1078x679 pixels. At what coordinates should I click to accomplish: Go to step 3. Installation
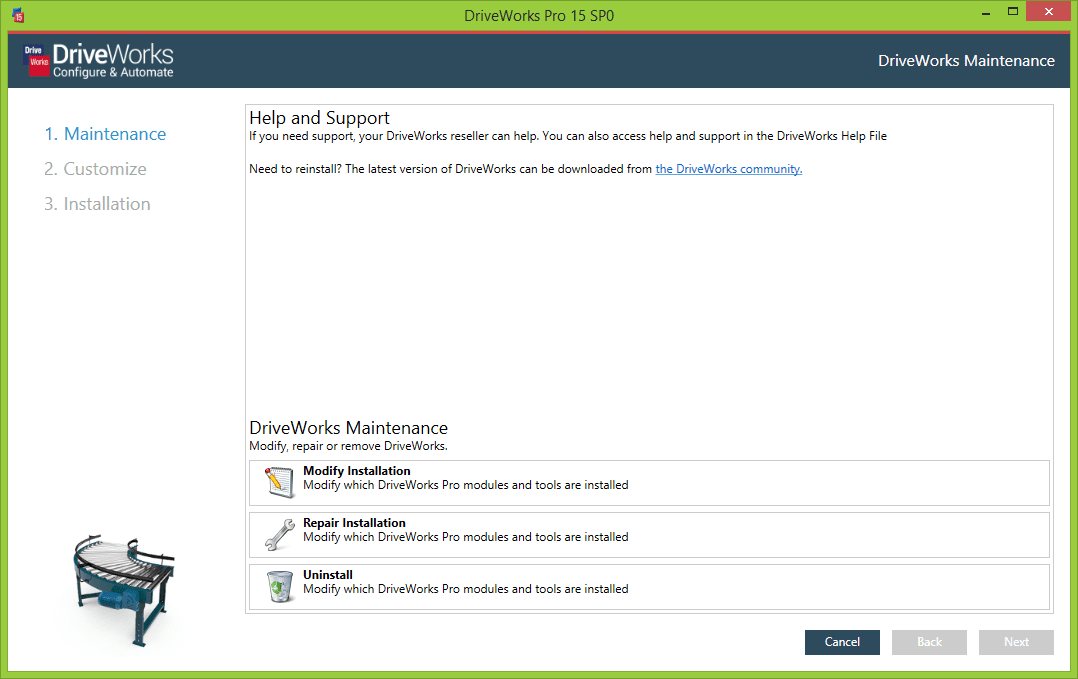97,204
